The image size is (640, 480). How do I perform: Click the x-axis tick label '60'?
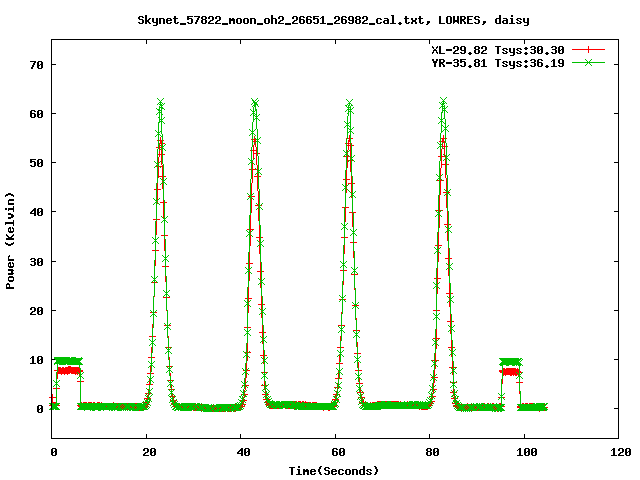[338, 452]
